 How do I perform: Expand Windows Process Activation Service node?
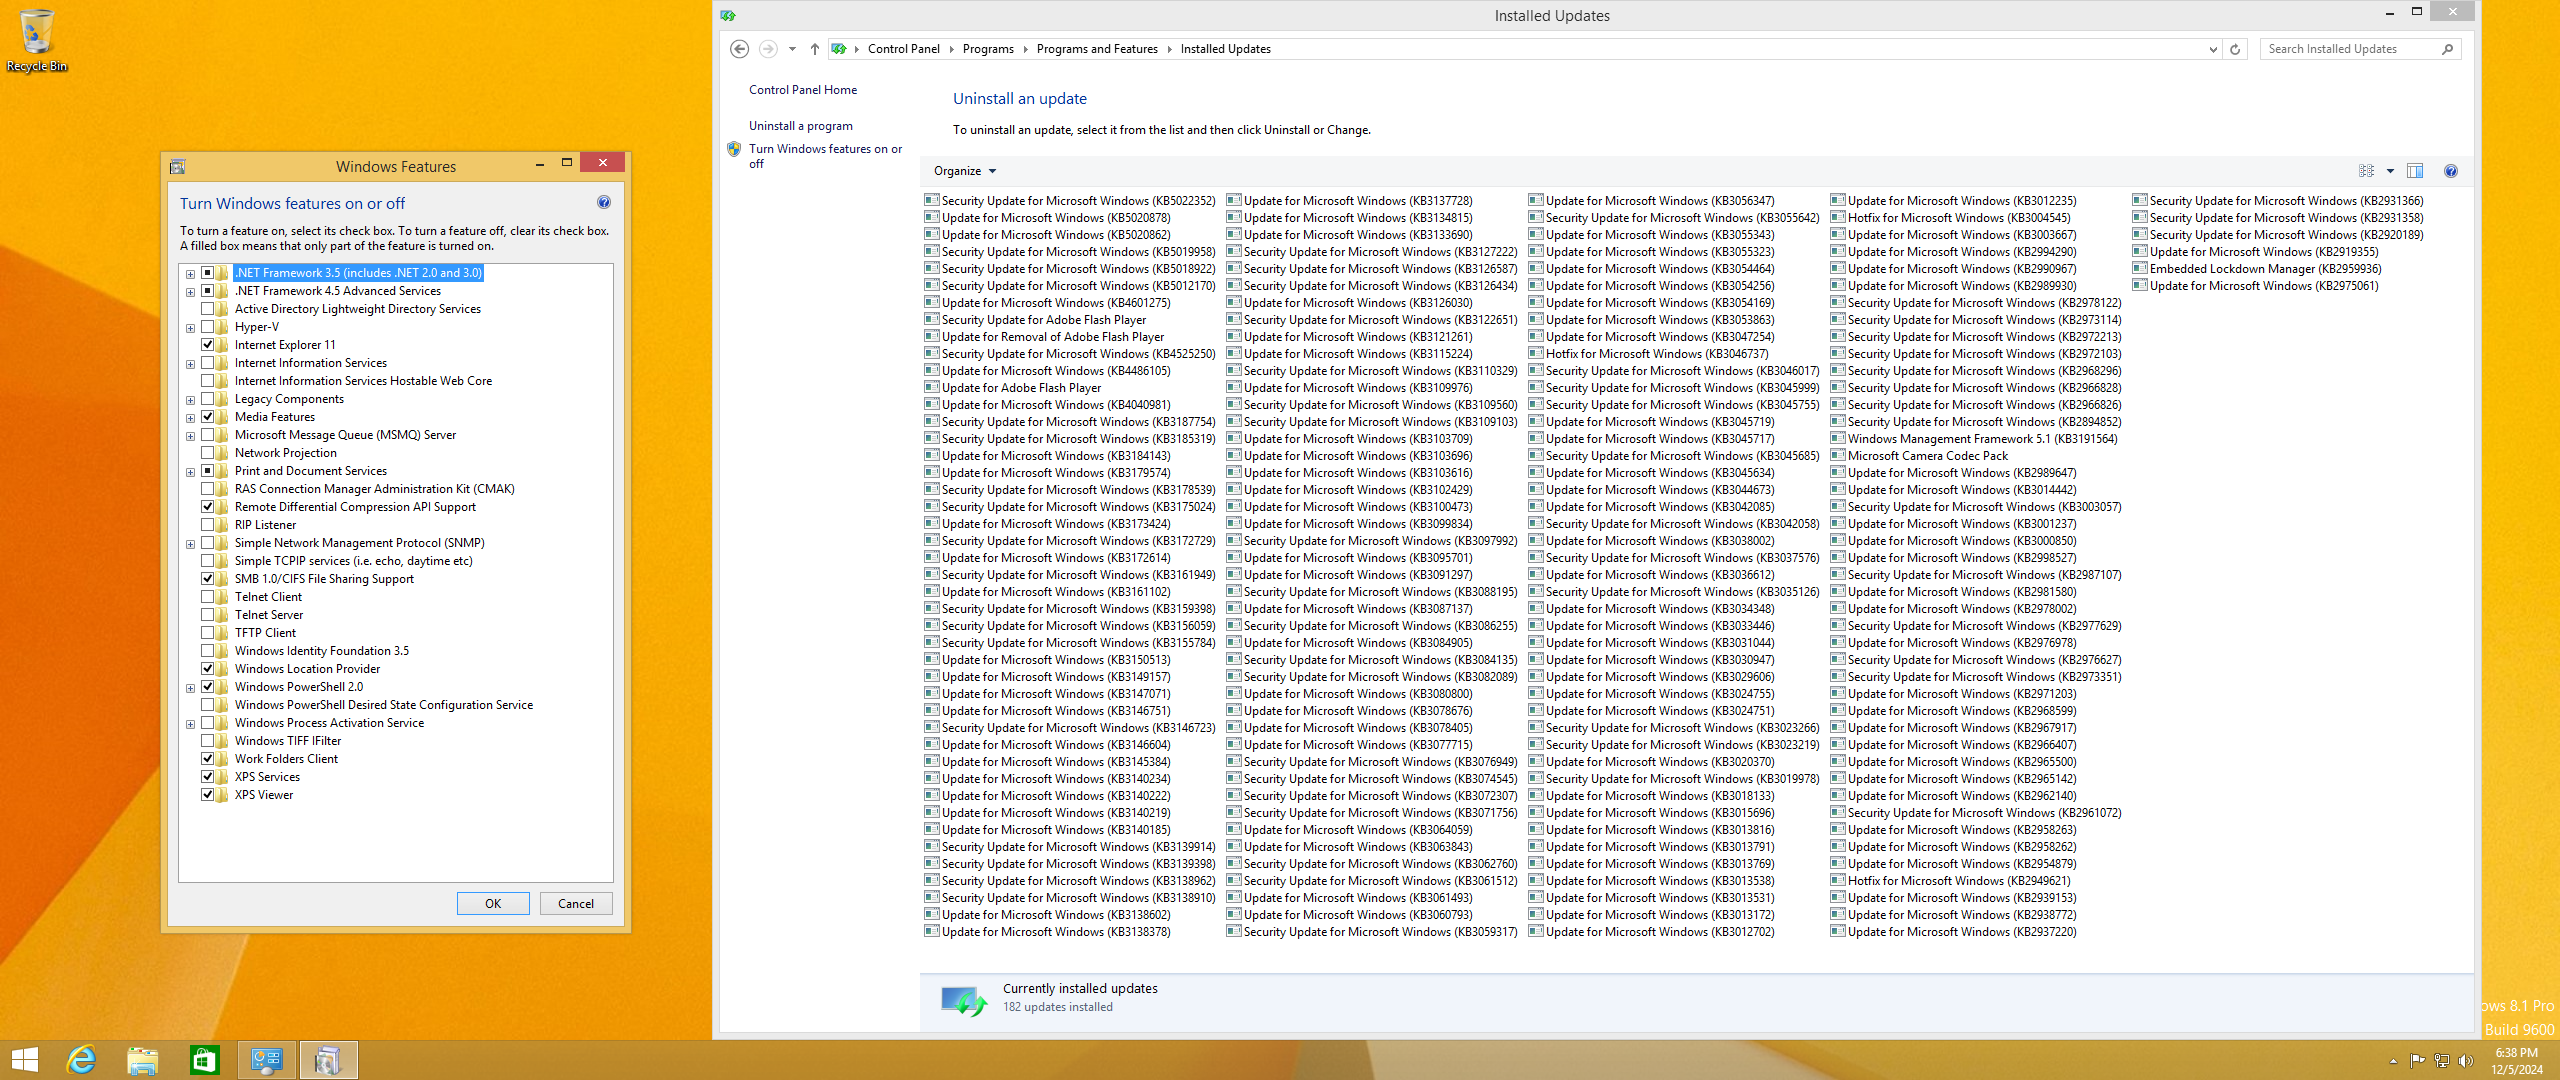pos(190,723)
